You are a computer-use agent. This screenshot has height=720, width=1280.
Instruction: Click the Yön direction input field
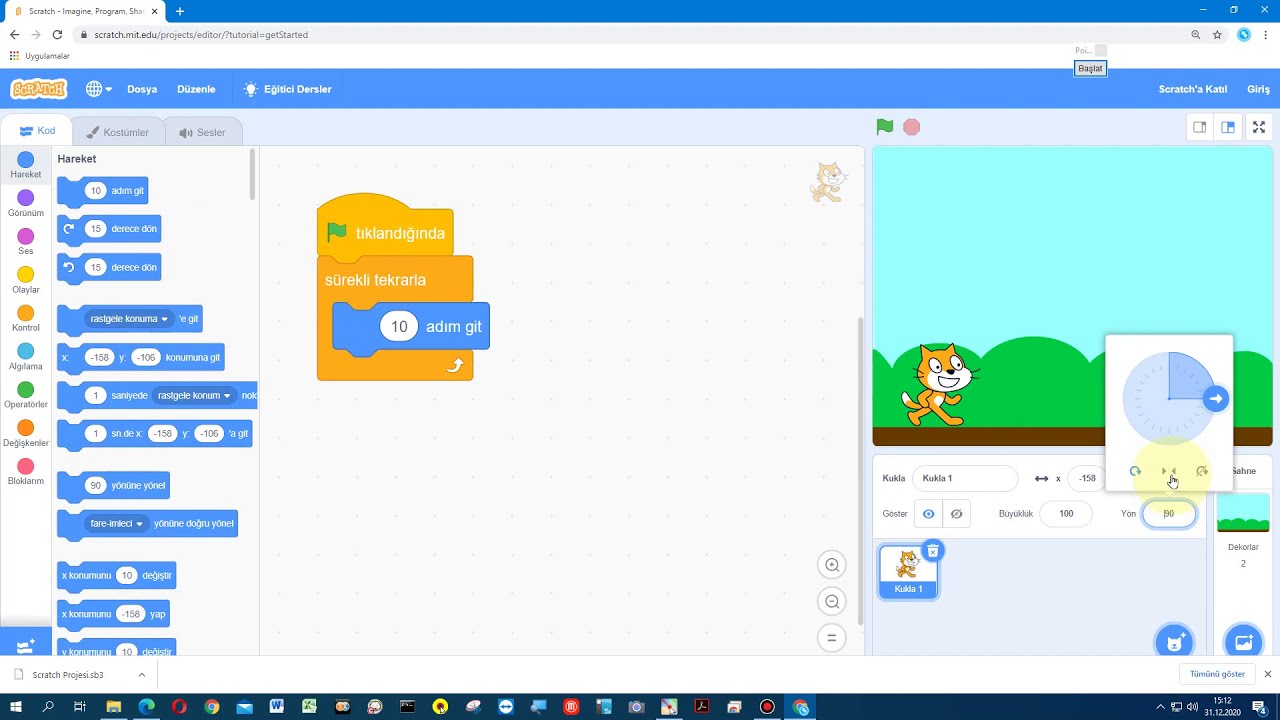[x=1169, y=514]
